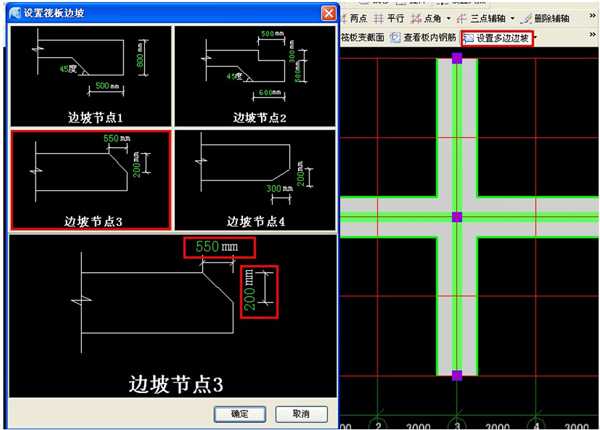Viewport: 600px width, 430px height.
Task: Choose the 三点辅轴 three-point auxiliary axis tool
Action: pyautogui.click(x=481, y=18)
